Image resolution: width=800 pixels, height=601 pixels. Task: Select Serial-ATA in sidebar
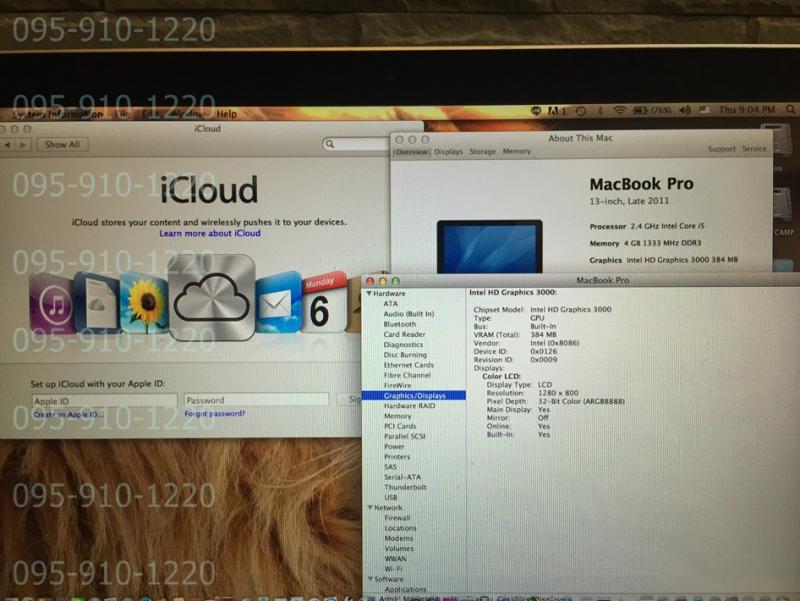pos(403,477)
